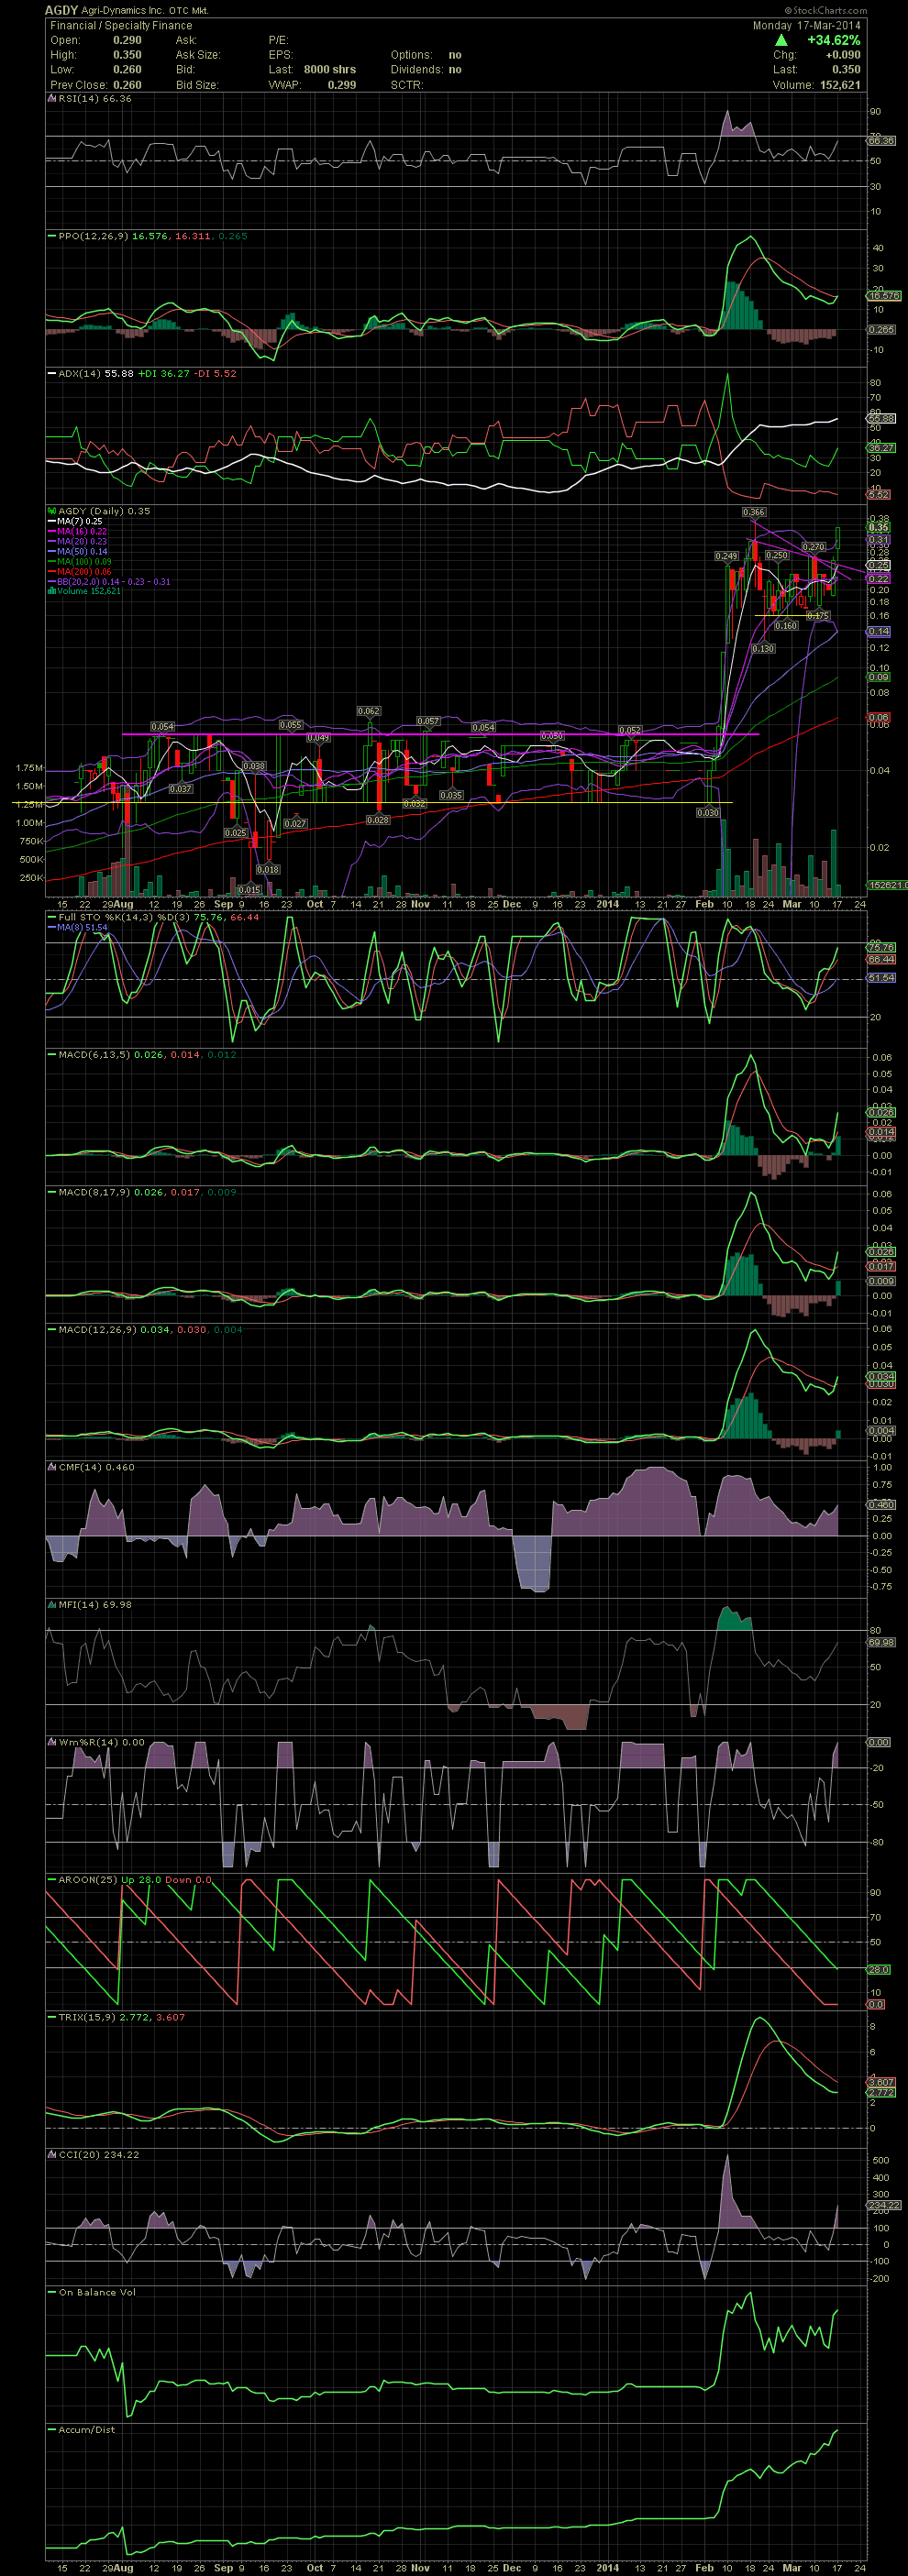Screen dimensions: 908x2576
Task: Click the 75.76 stochastic axis value tag
Action: (882, 947)
